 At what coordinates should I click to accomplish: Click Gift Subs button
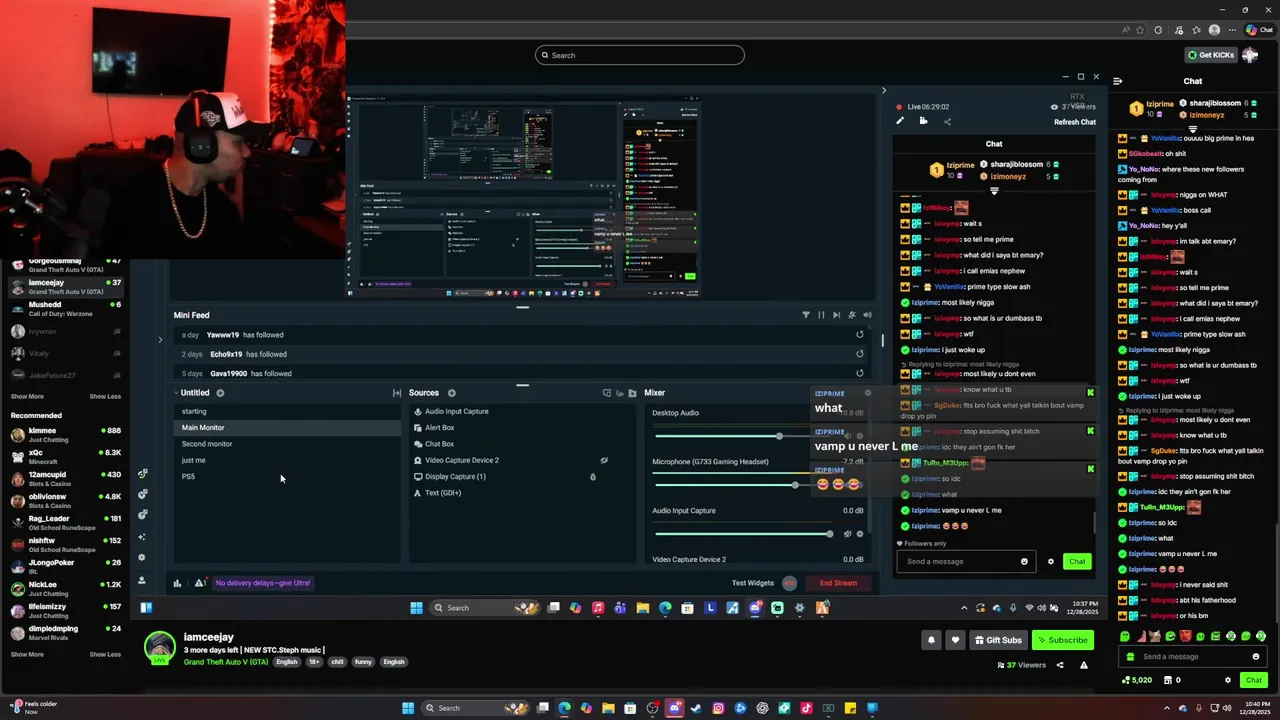pos(999,640)
